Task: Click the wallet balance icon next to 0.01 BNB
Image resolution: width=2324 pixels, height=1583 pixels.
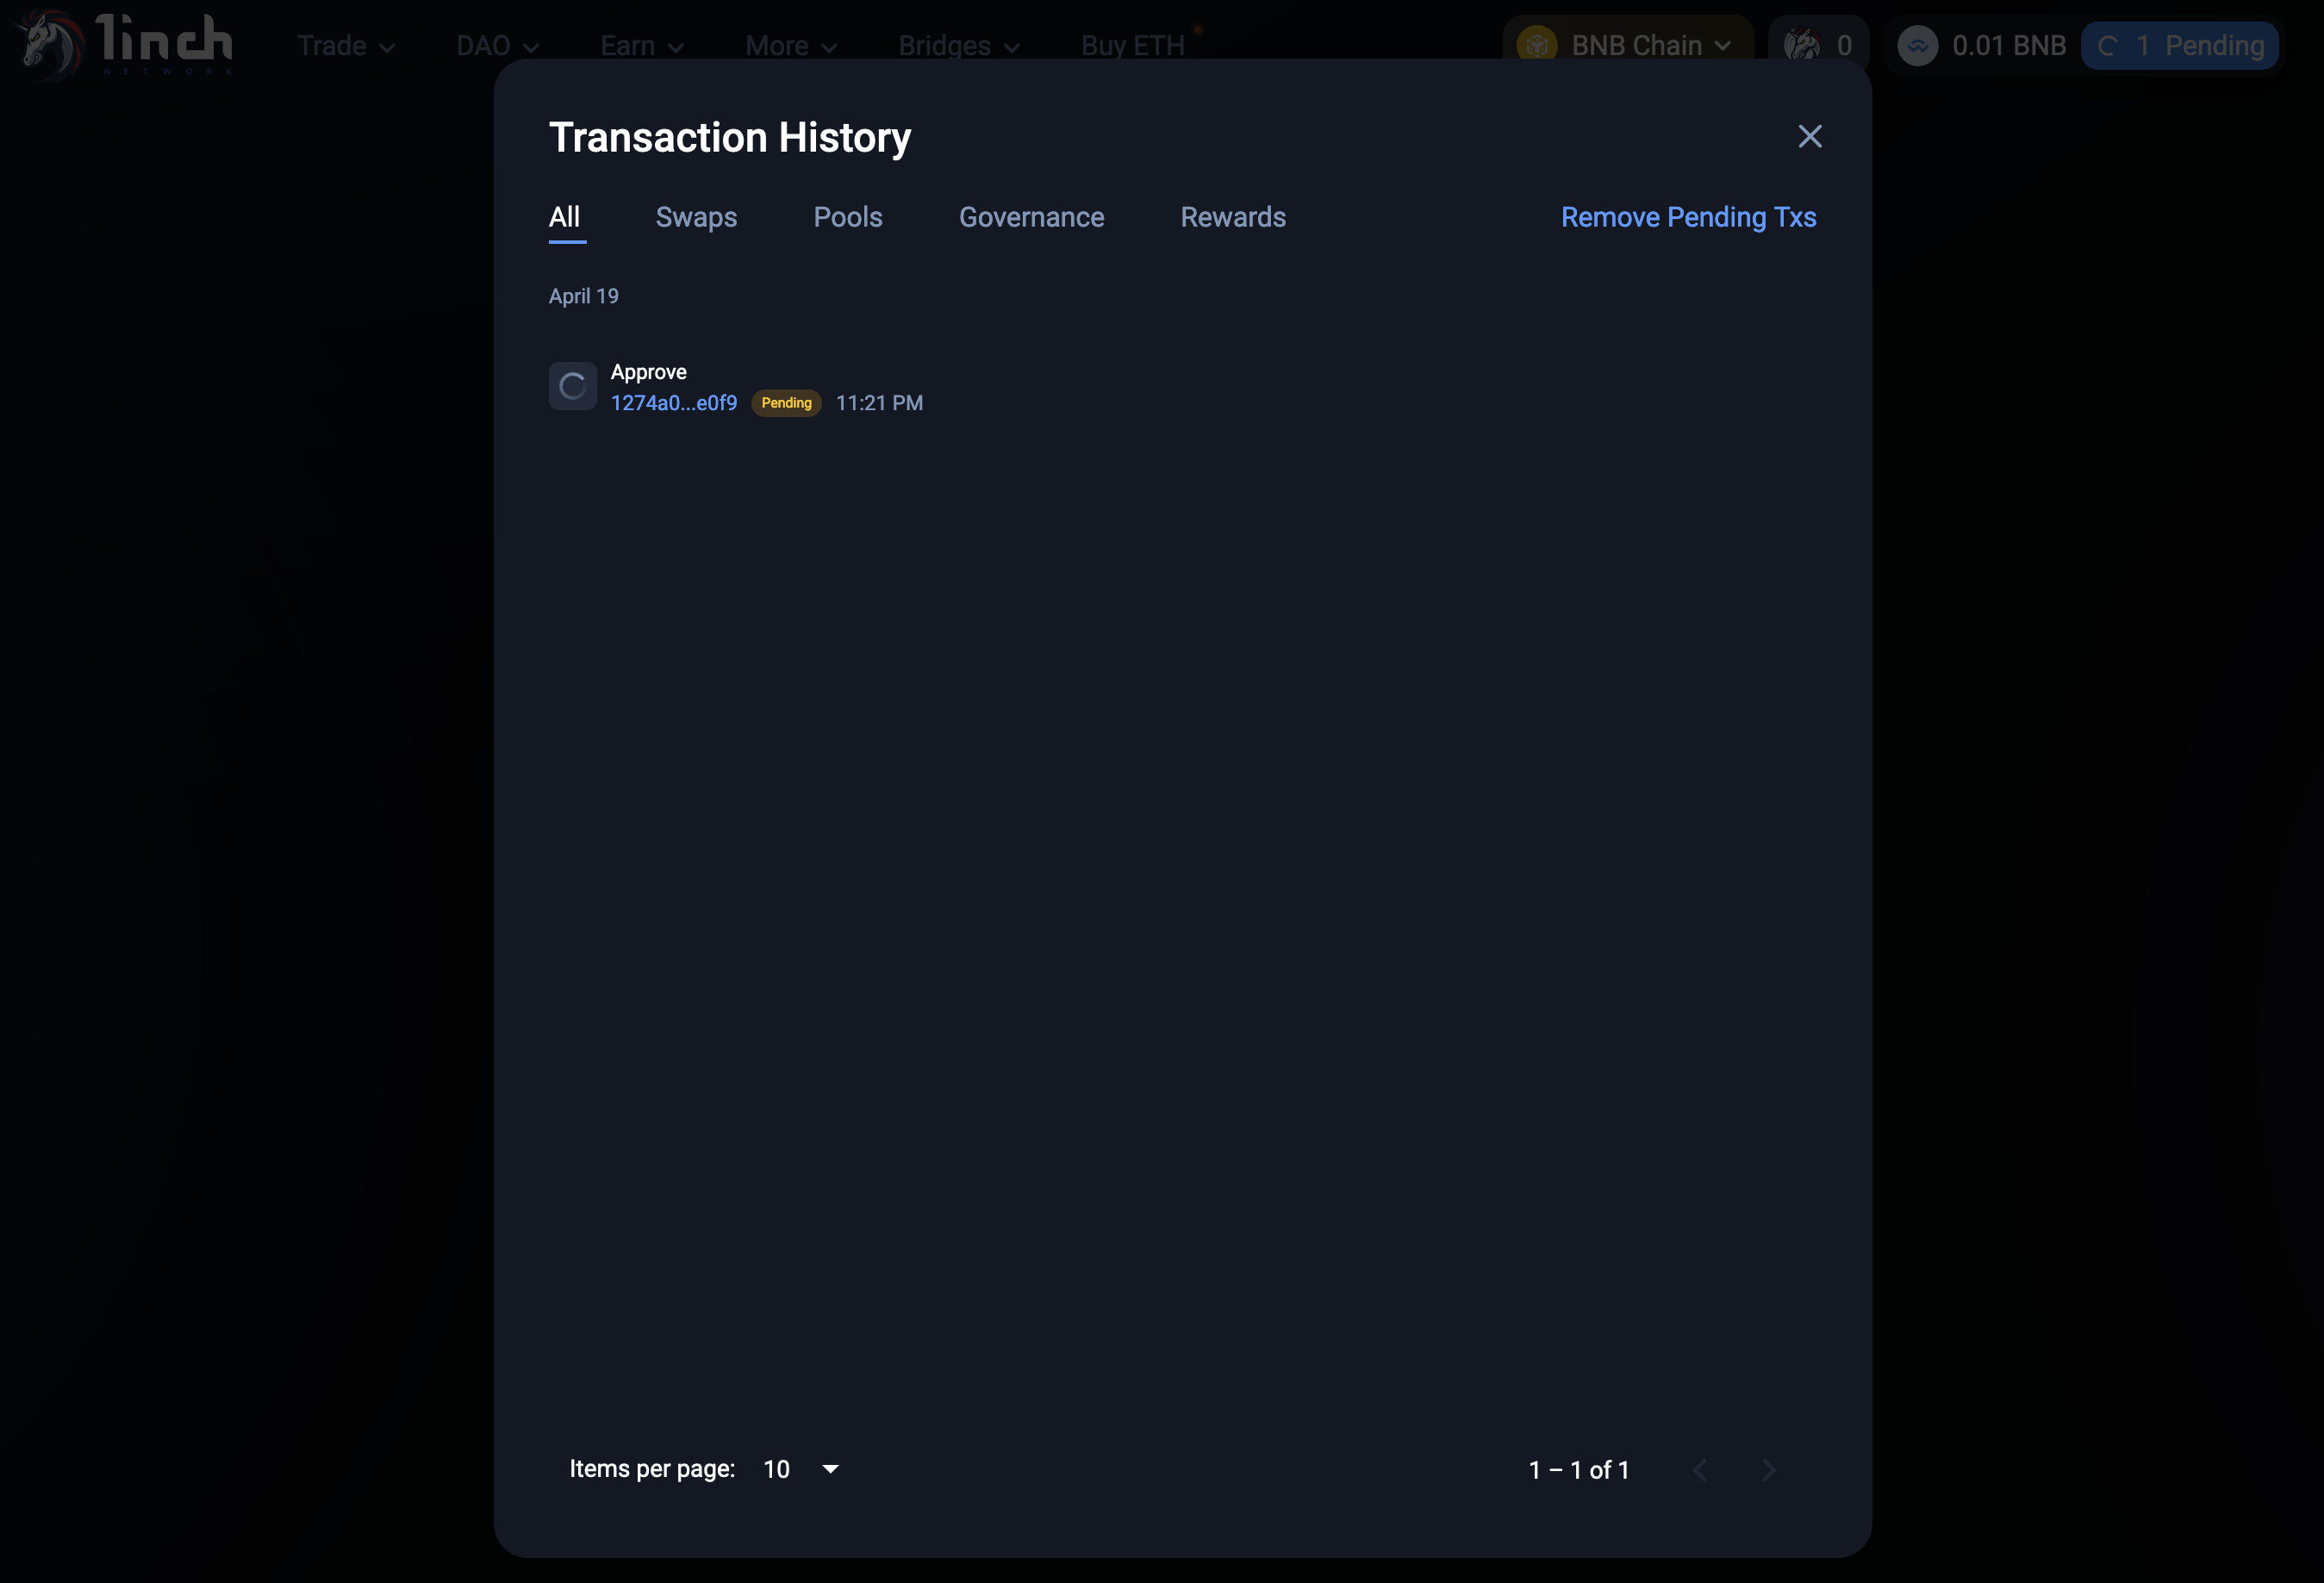Action: pyautogui.click(x=1918, y=45)
